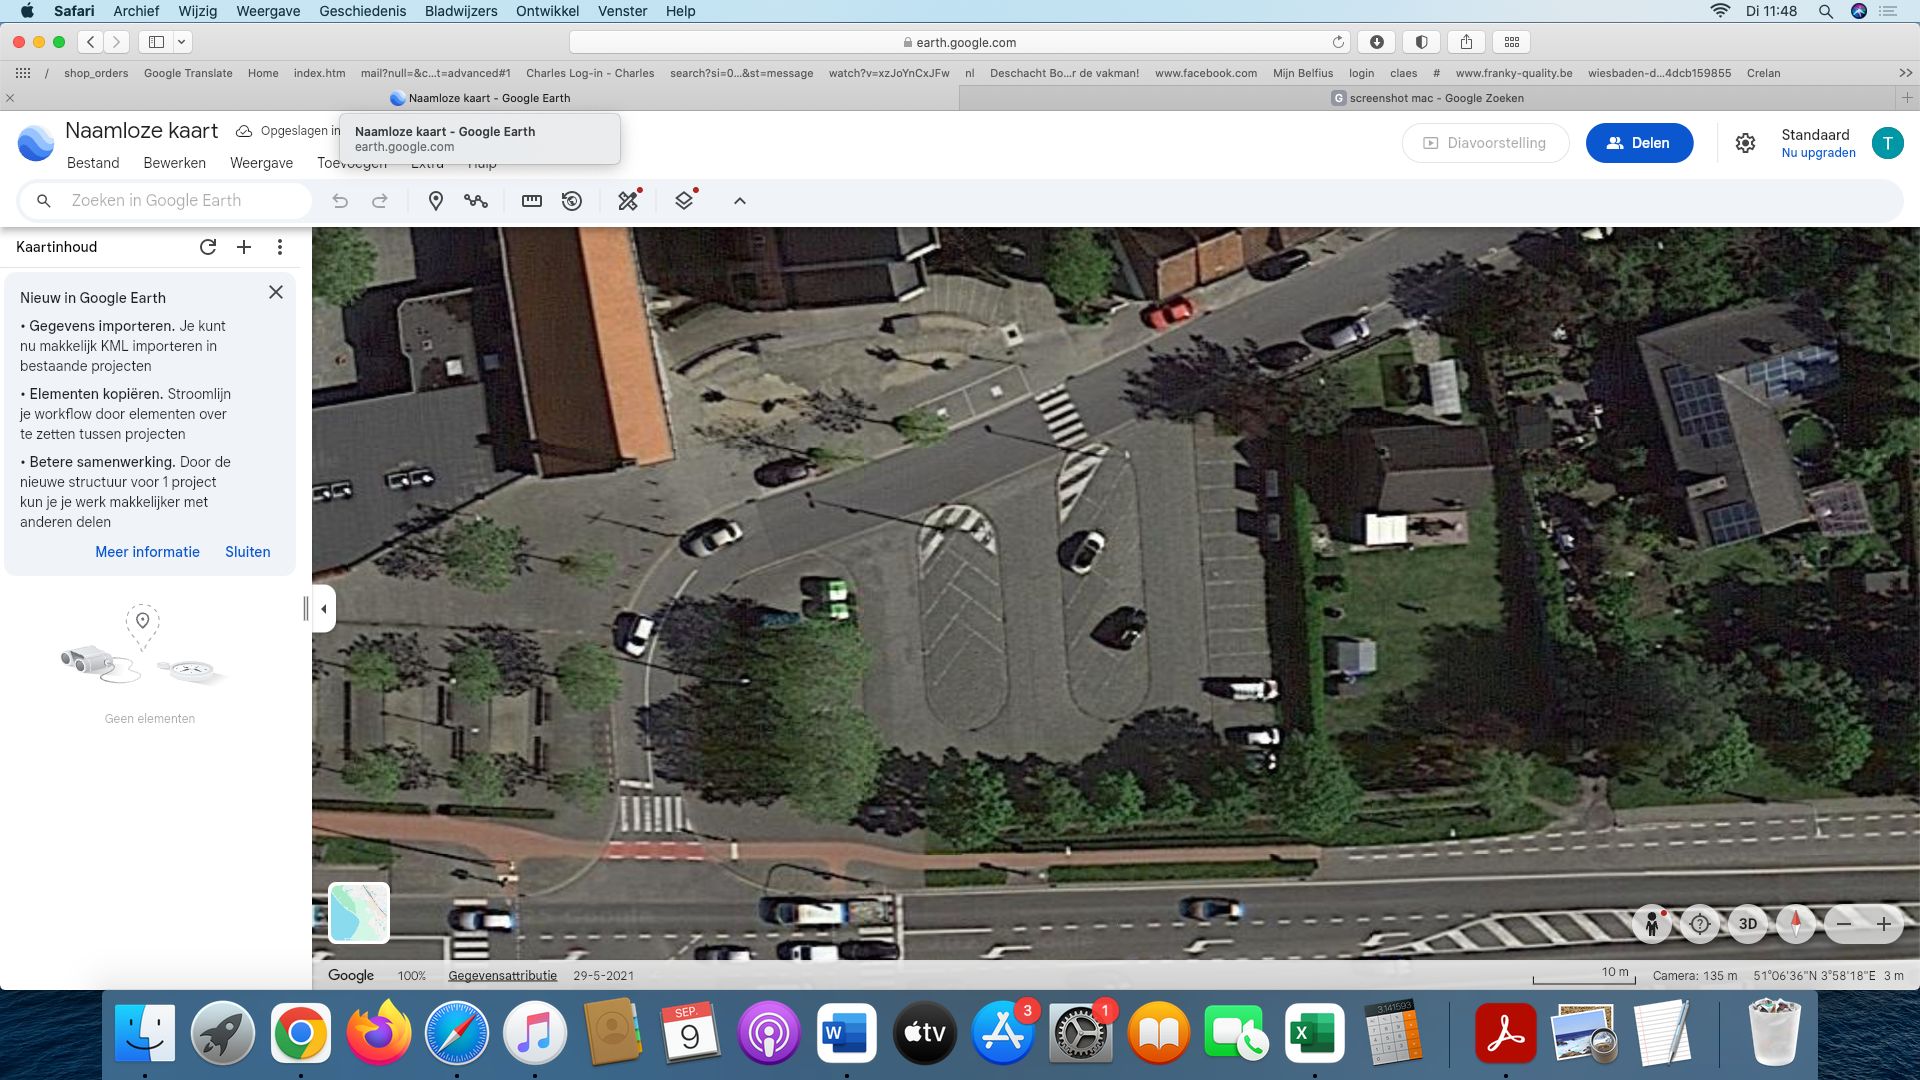Image resolution: width=1920 pixels, height=1080 pixels.
Task: Fly to my location target icon
Action: [x=1700, y=924]
